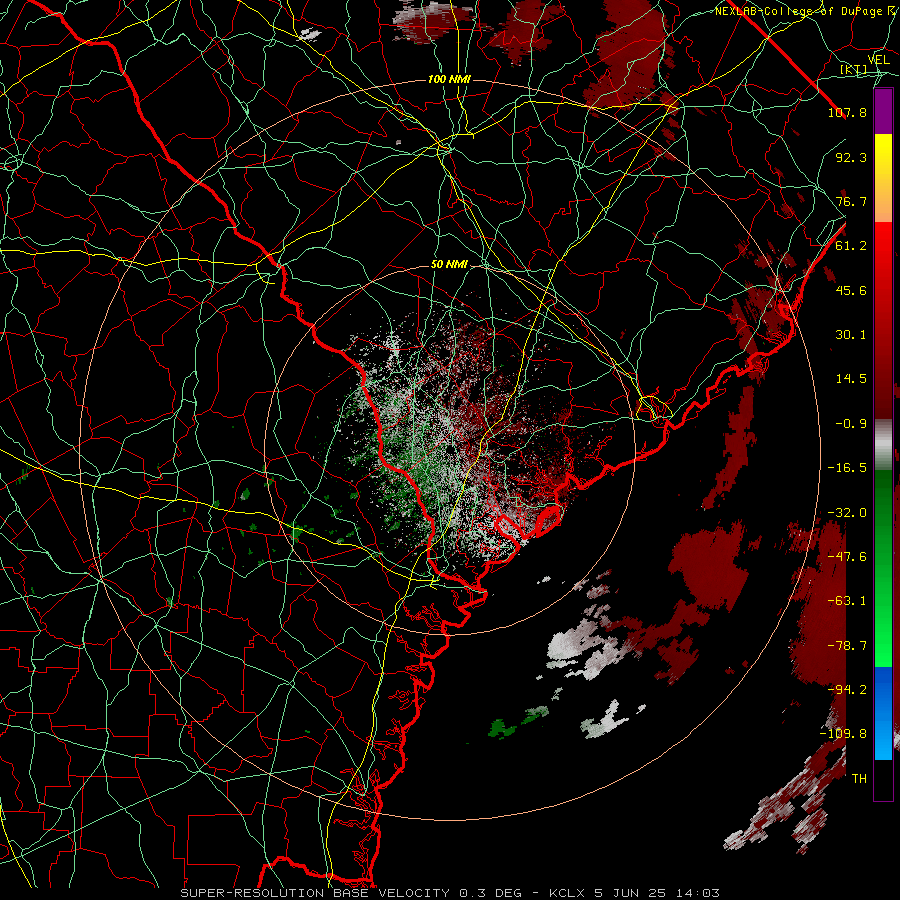Click the -0.9 velocity scale label
This screenshot has height=900, width=900.
[851, 424]
